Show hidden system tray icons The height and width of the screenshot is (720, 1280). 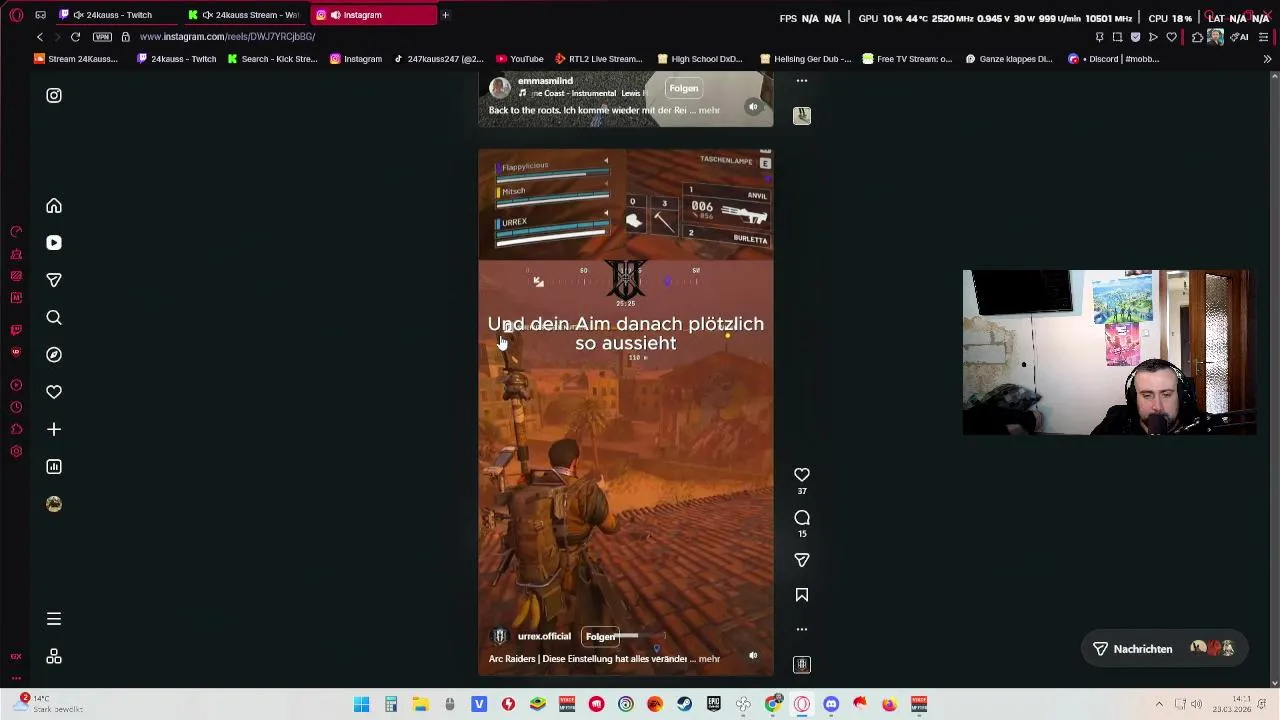pos(1159,704)
